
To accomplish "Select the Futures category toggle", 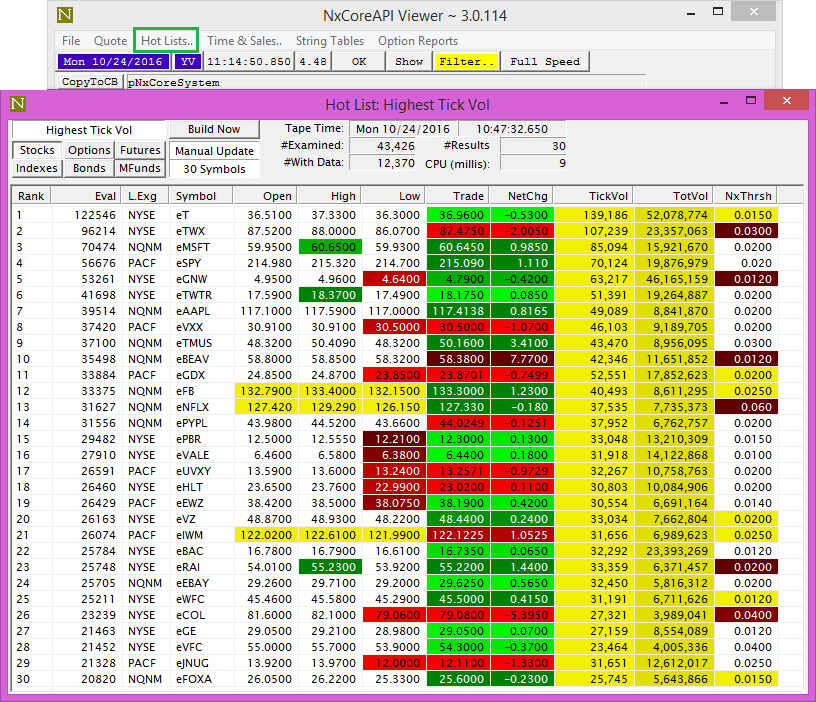I will tap(140, 150).
